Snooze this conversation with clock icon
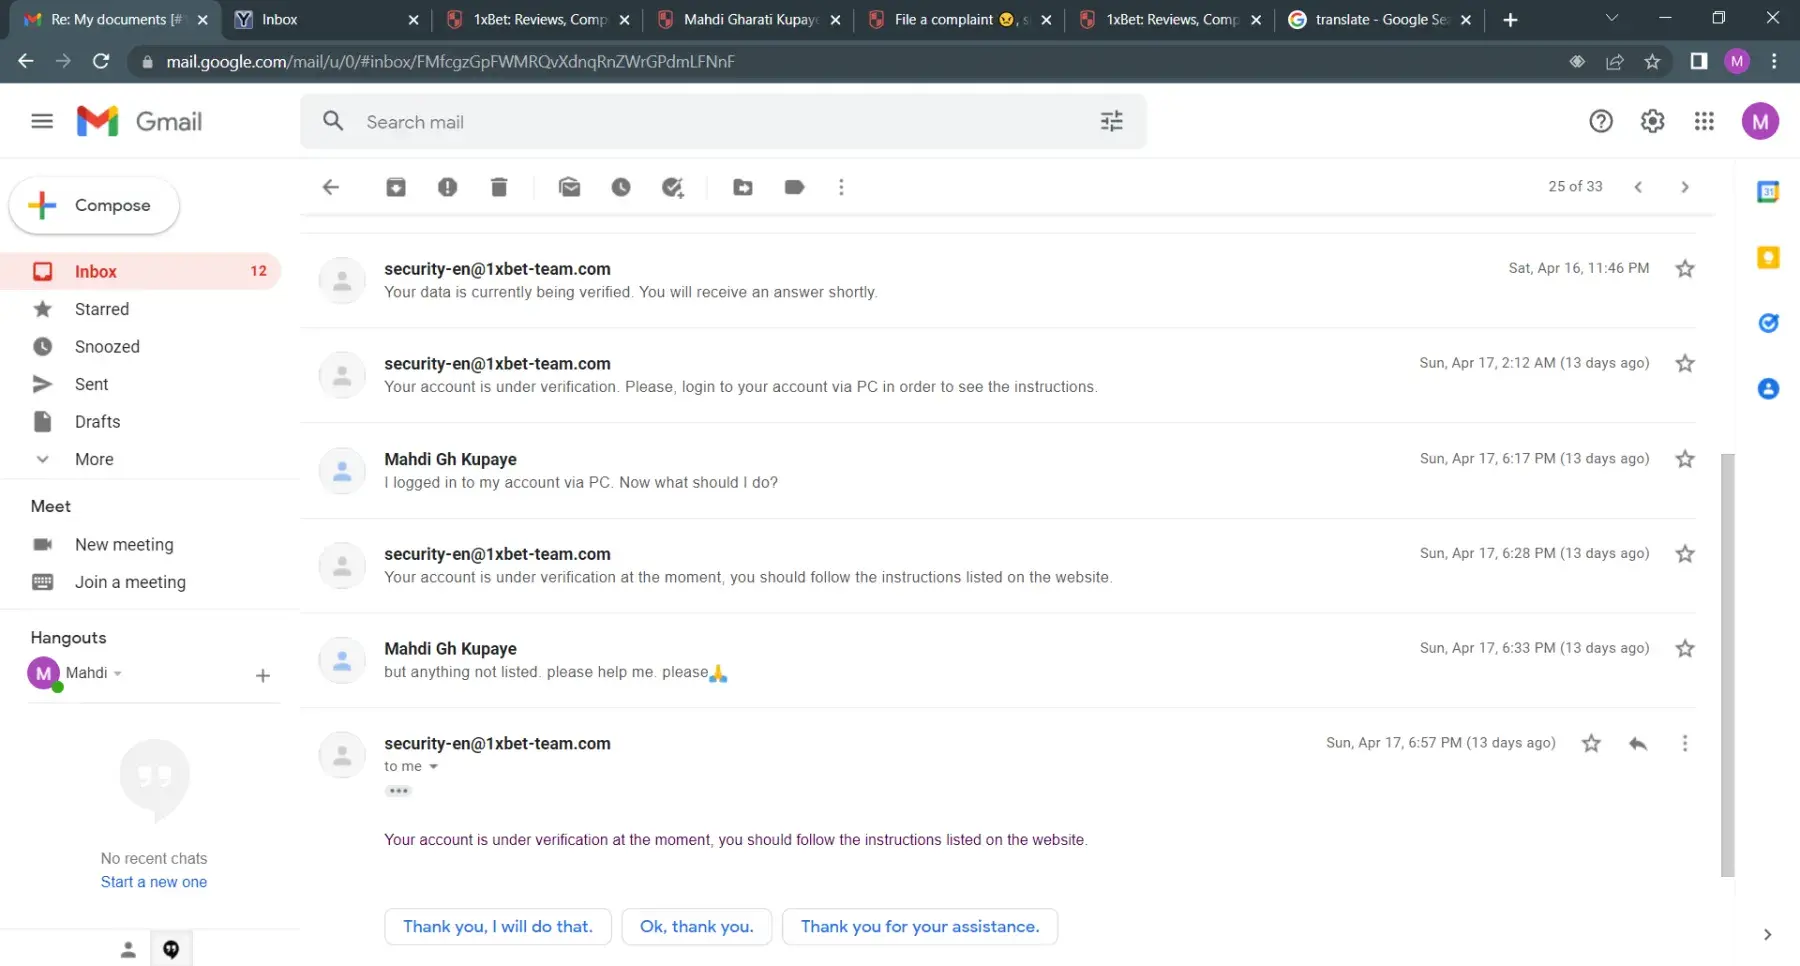The height and width of the screenshot is (966, 1800). [621, 187]
